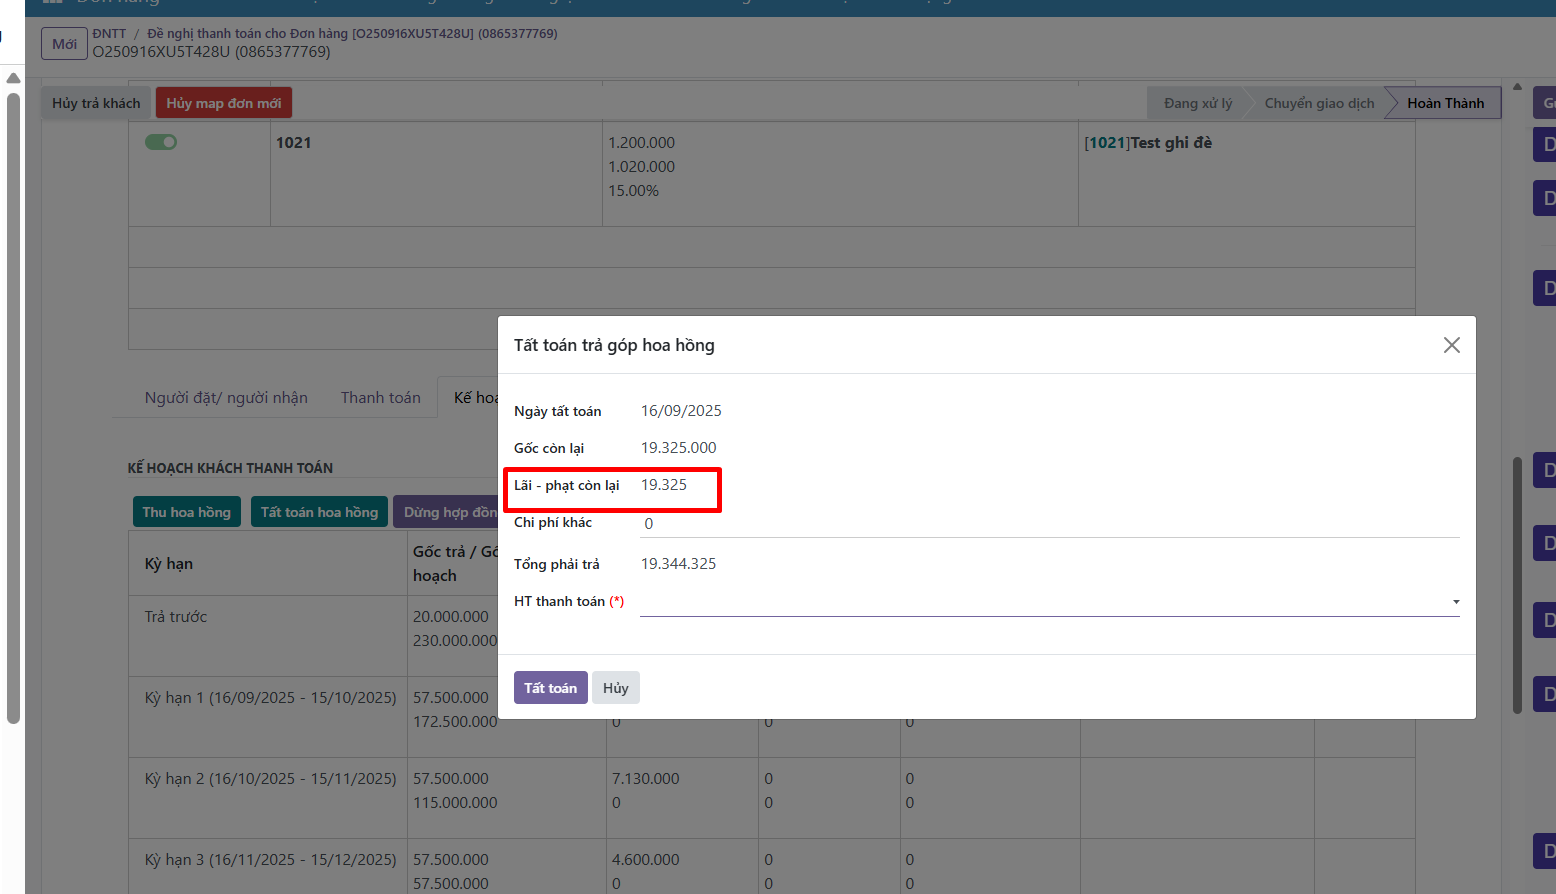
Task: Select the Đang xử lý status
Action: tap(1197, 103)
